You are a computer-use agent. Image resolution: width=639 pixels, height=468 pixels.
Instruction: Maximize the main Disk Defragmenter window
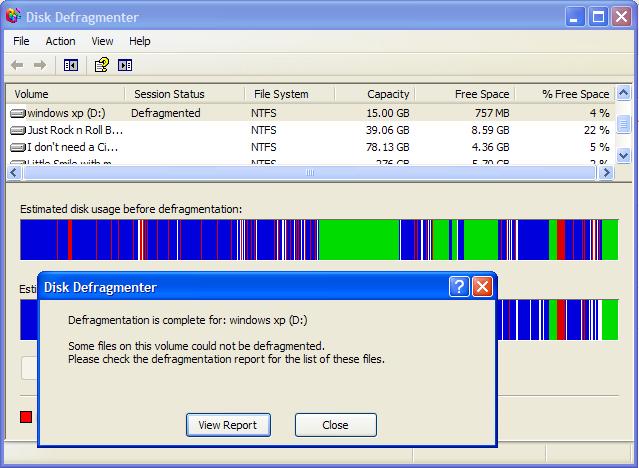coord(598,17)
